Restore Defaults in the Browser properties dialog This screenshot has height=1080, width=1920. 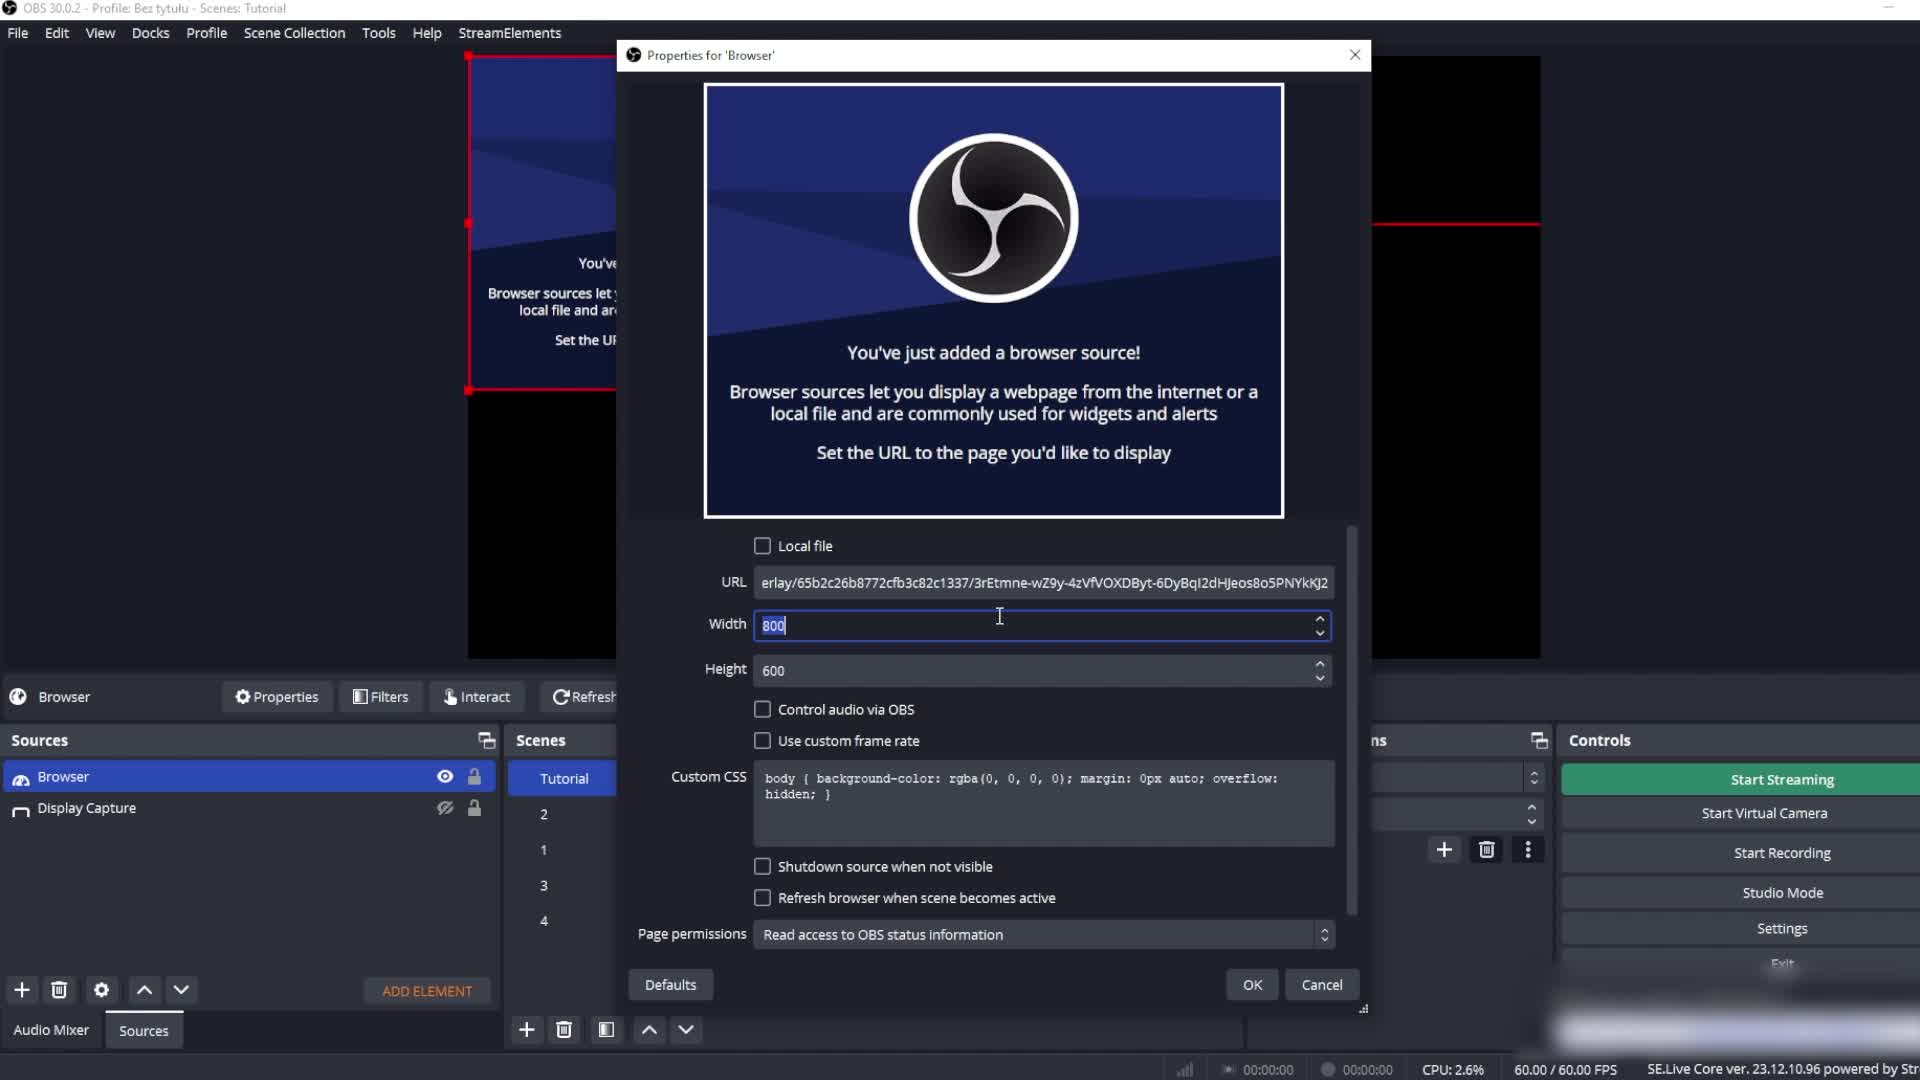point(670,984)
